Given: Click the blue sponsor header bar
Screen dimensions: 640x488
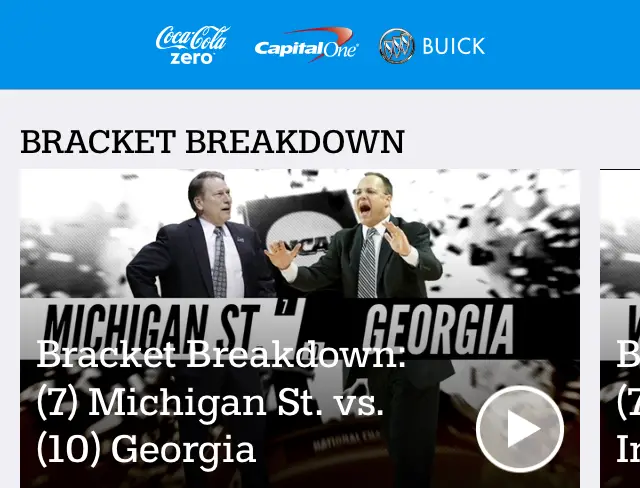Looking at the screenshot, I should pyautogui.click(x=320, y=44).
